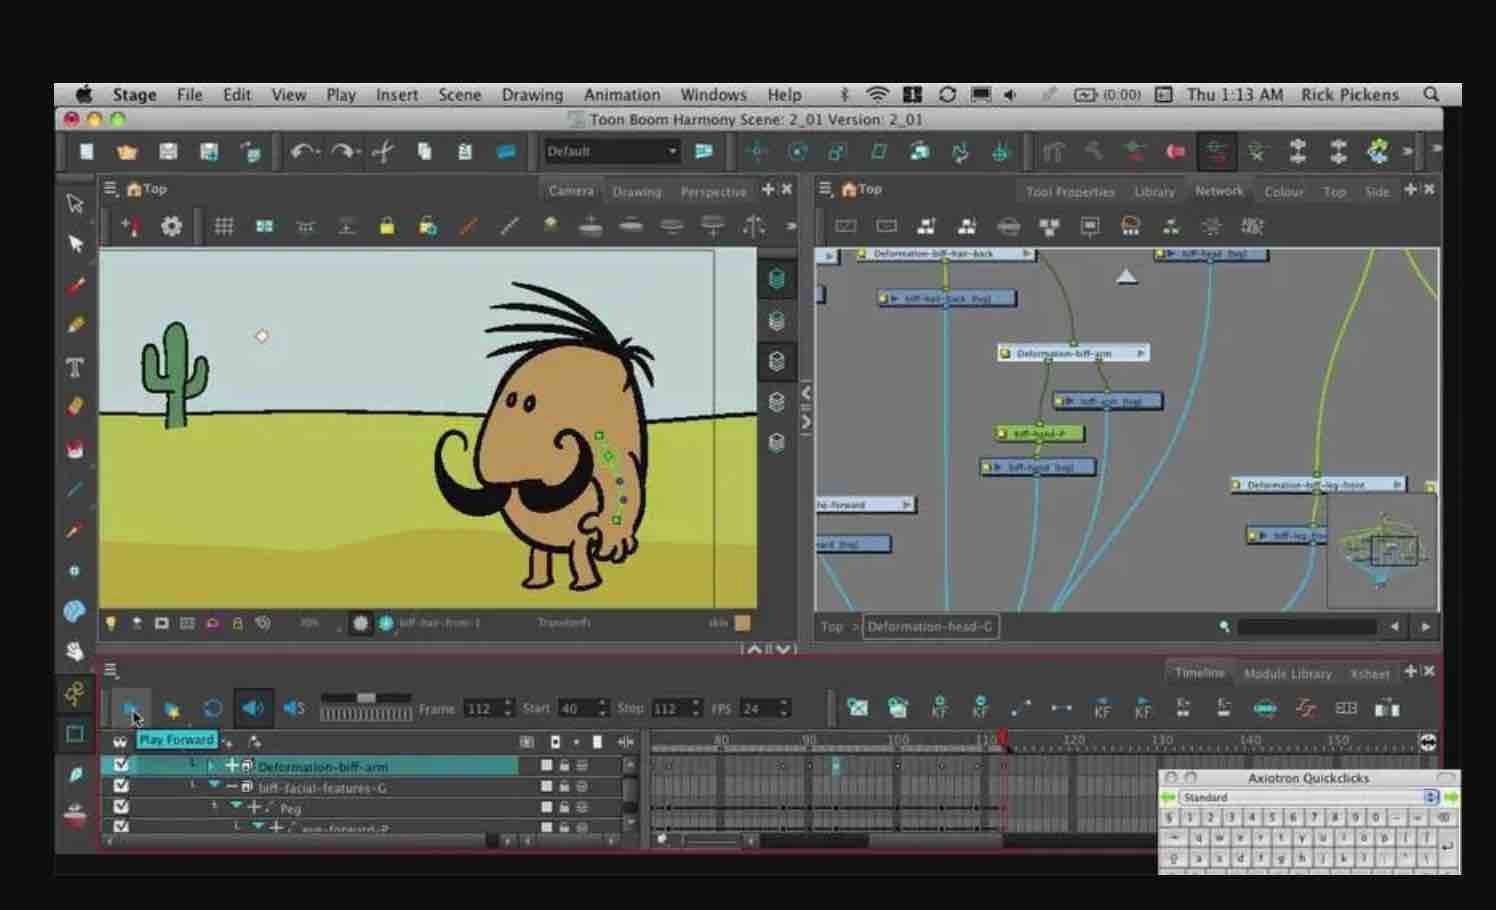Open the macOS Spotlight search icon
Image resolution: width=1496 pixels, height=910 pixels.
(x=1431, y=94)
